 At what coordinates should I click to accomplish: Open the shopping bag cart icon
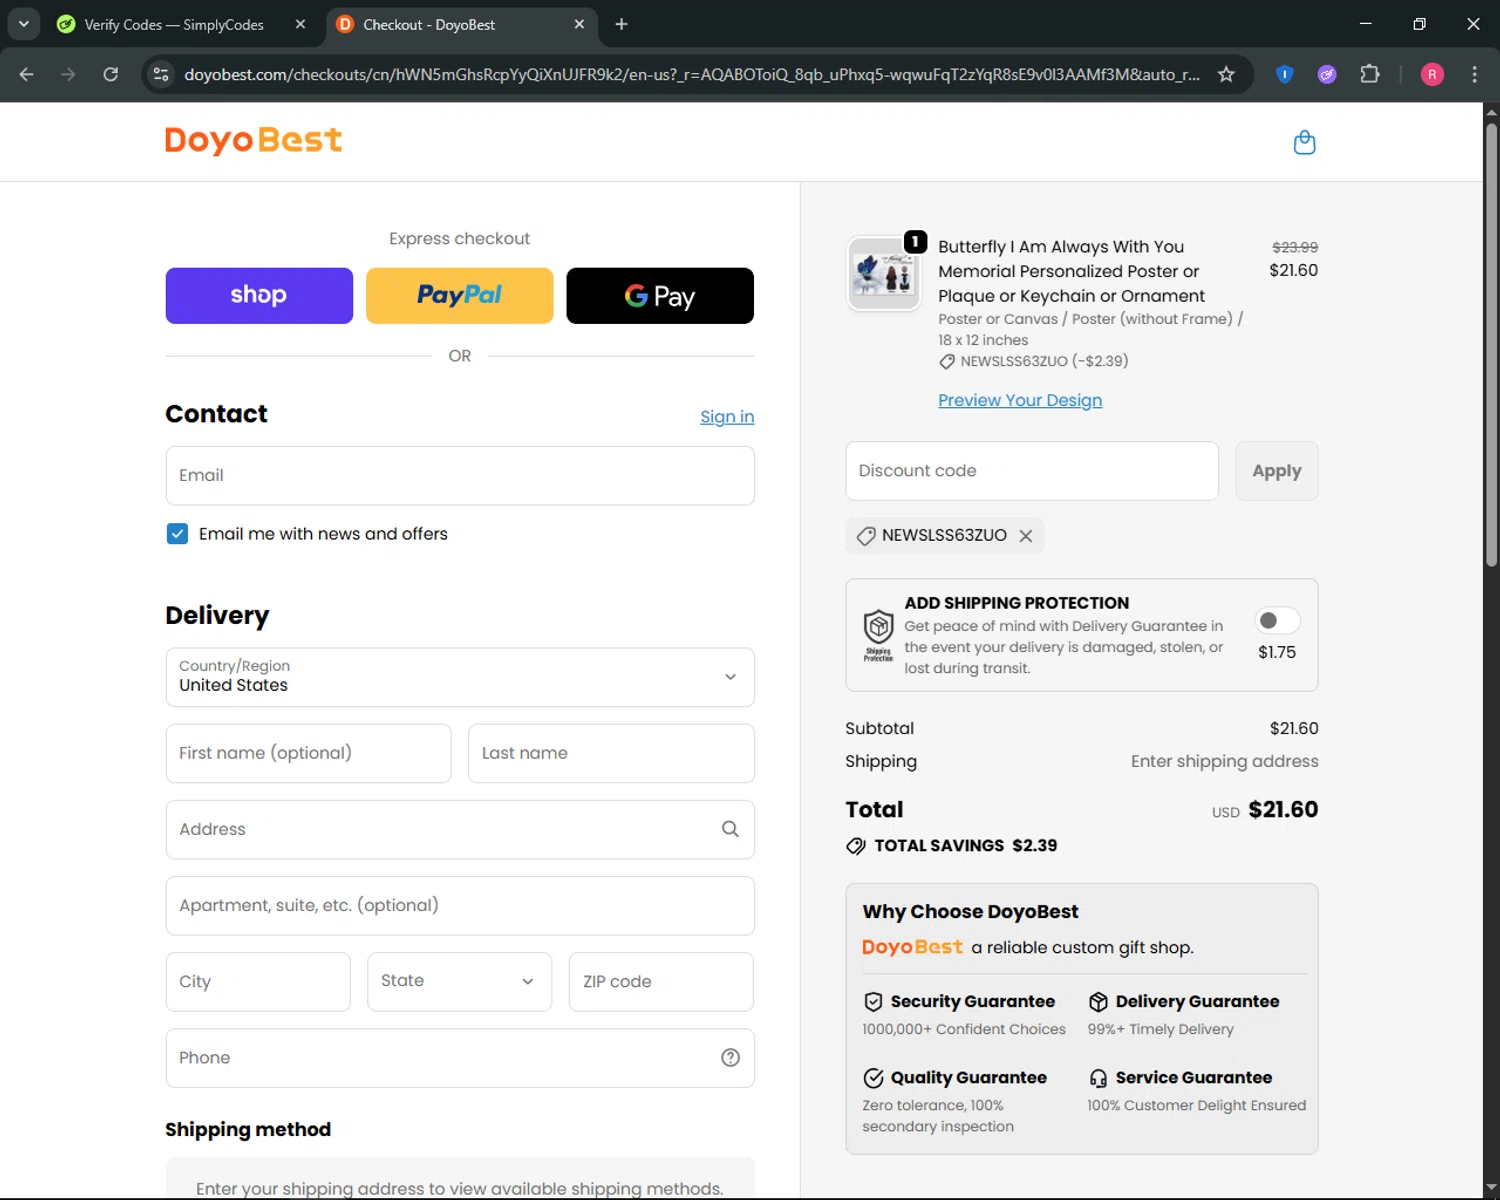pyautogui.click(x=1304, y=142)
